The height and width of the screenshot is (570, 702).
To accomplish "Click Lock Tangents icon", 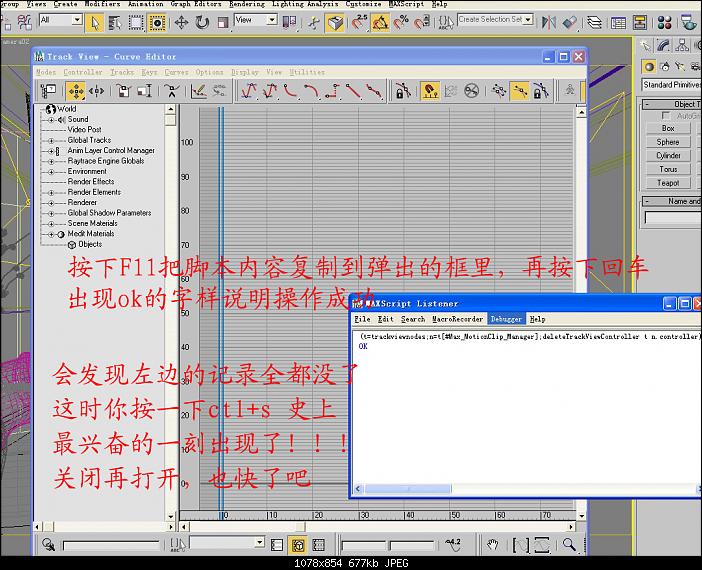I will coord(540,91).
